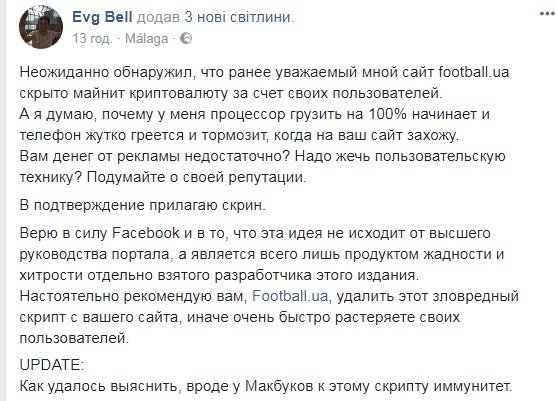Follow the blue Football.ua link
This screenshot has height=401, width=556.
[290, 296]
